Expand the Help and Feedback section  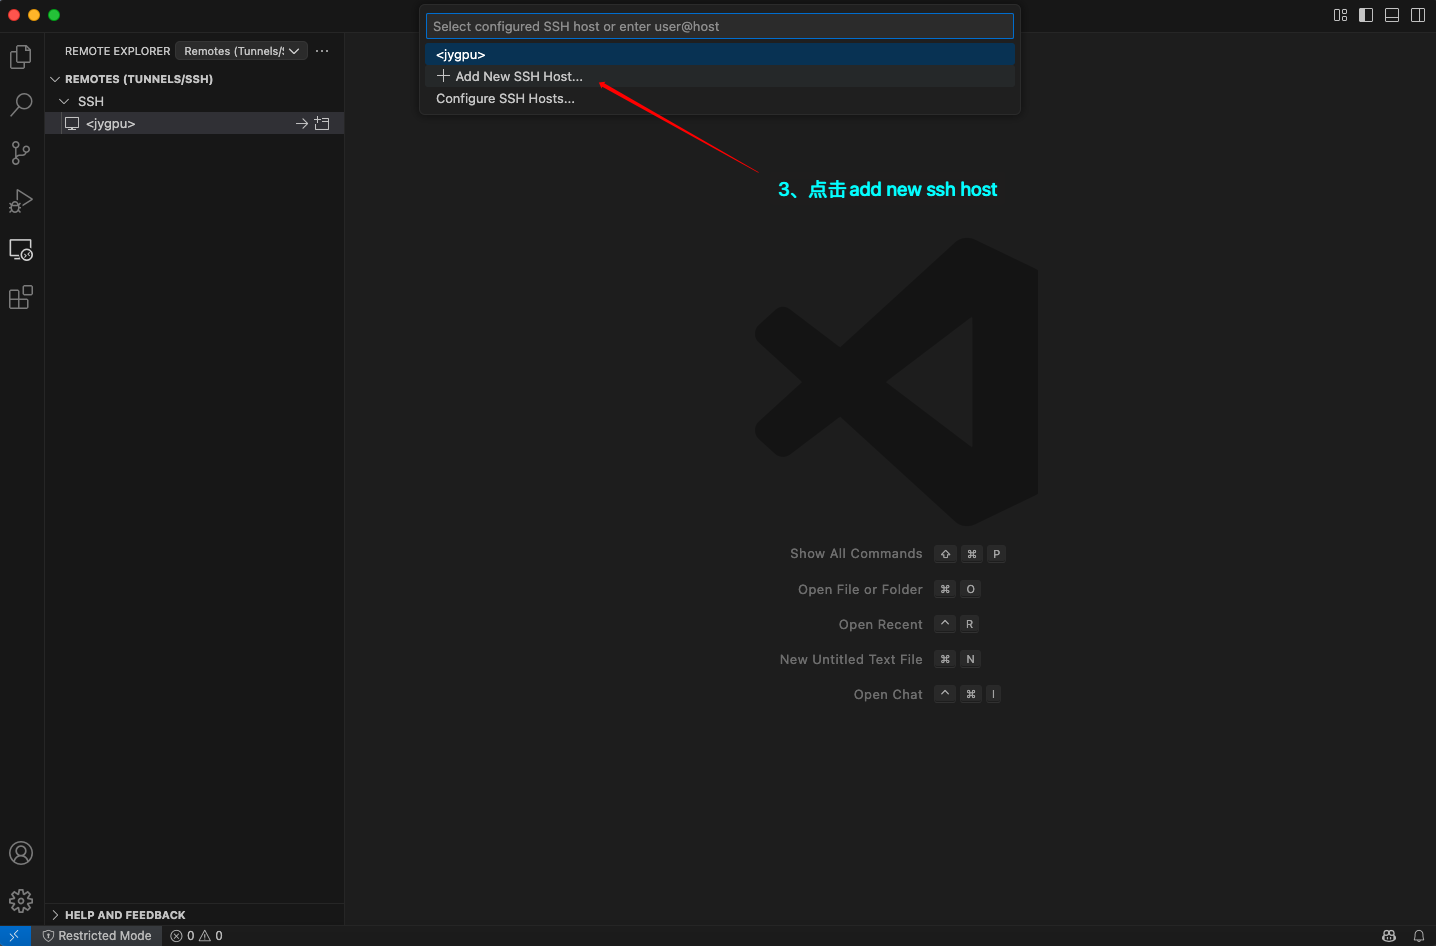point(55,915)
